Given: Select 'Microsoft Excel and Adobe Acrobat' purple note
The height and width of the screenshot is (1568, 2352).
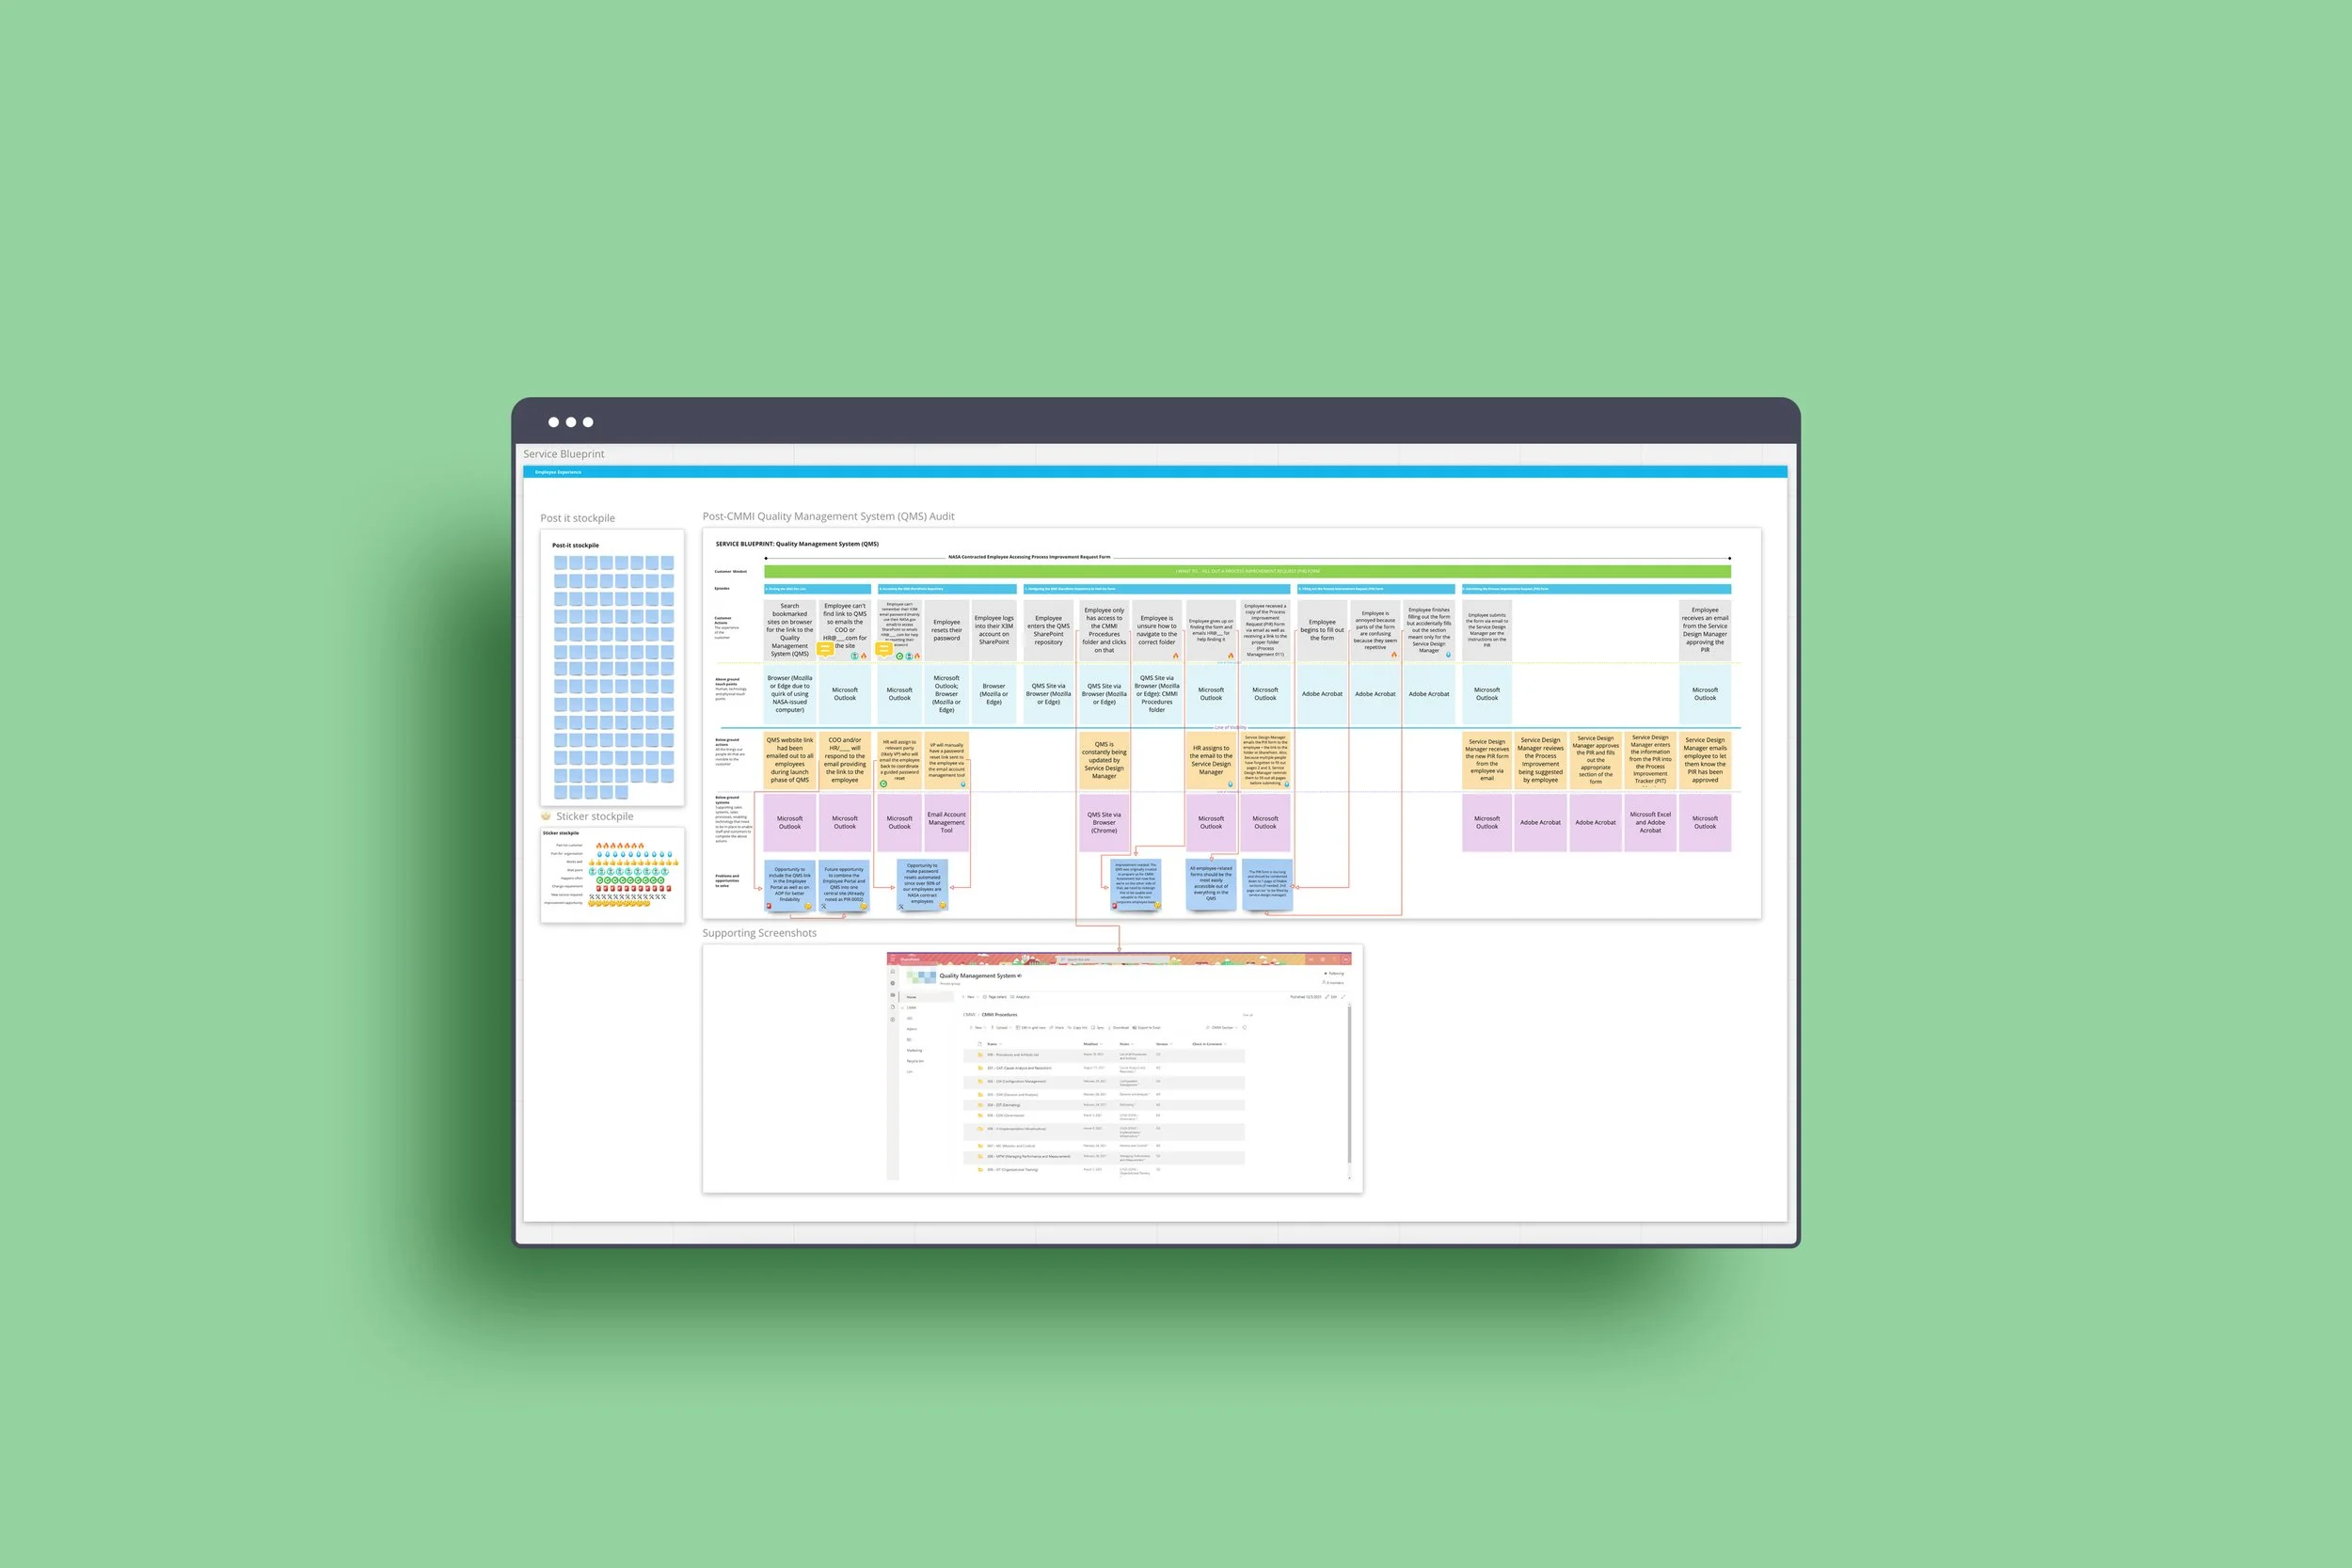Looking at the screenshot, I should (x=1650, y=822).
